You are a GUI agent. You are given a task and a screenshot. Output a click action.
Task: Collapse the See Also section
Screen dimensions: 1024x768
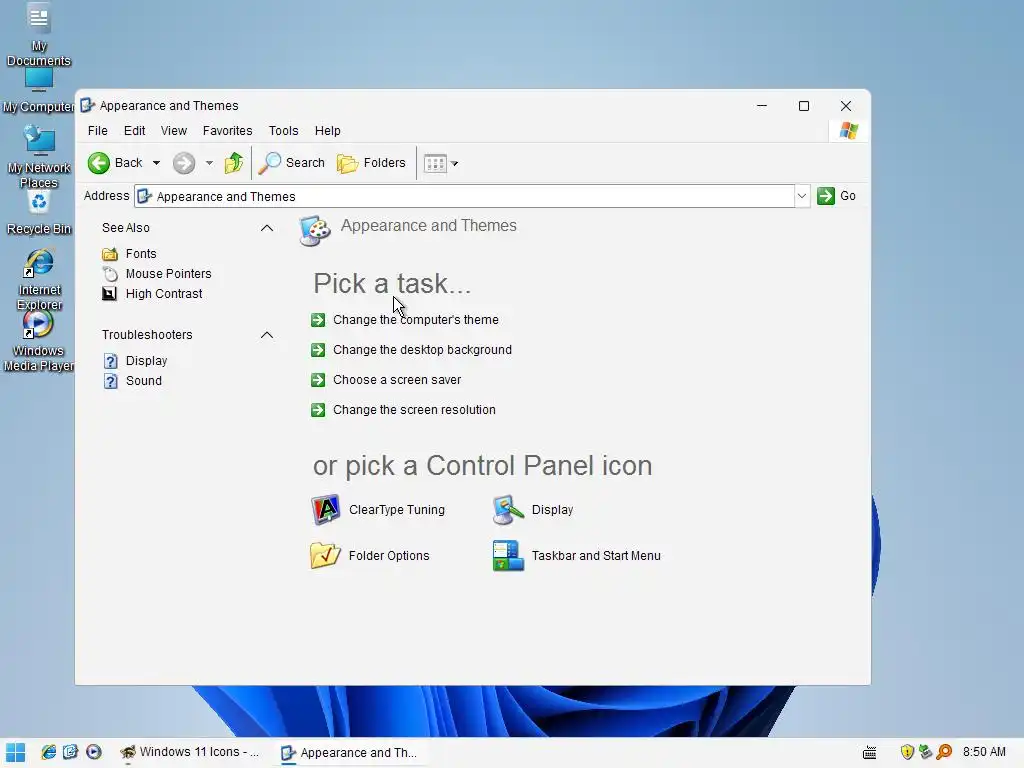coord(266,228)
